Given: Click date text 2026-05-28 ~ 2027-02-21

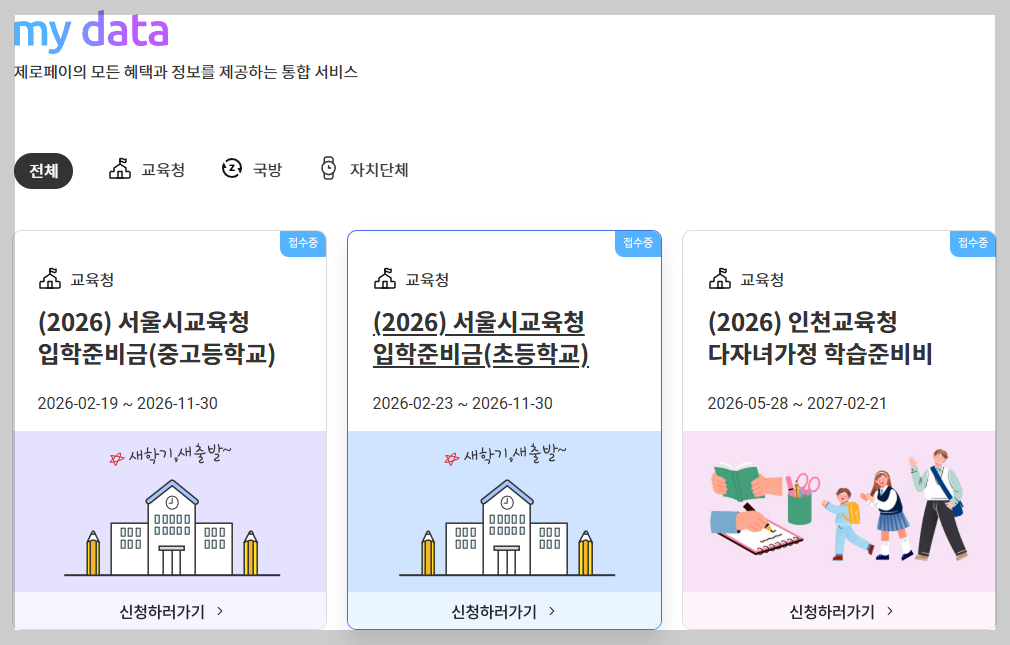Looking at the screenshot, I should (x=797, y=403).
